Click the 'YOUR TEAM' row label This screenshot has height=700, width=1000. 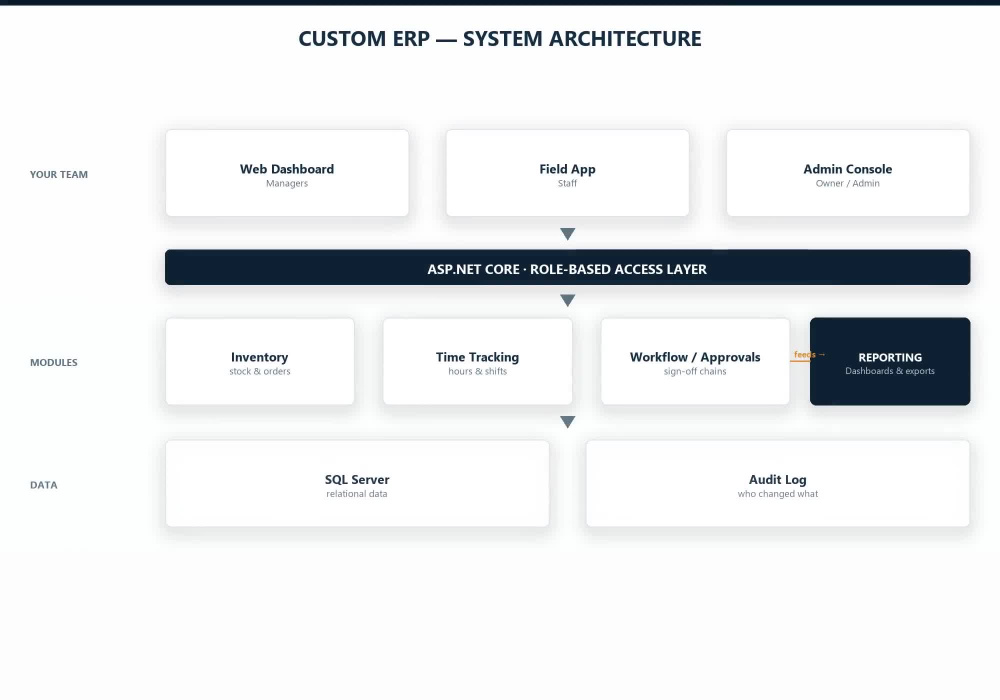(x=59, y=175)
